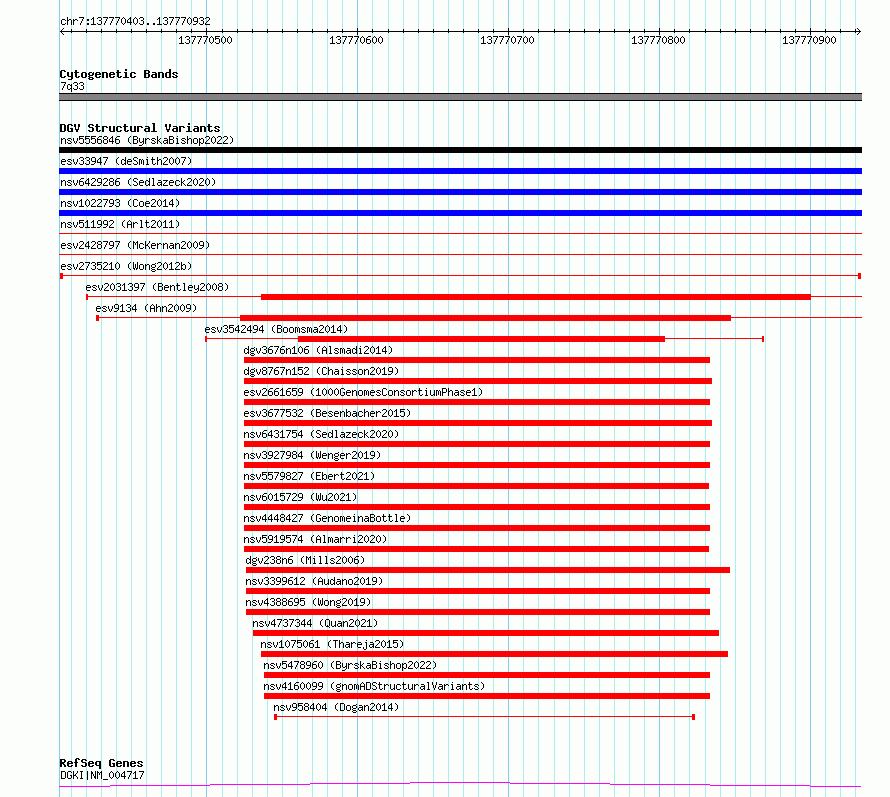
Task: Select dgv8767n152 (Chaisson2019) label
Action: coord(321,371)
